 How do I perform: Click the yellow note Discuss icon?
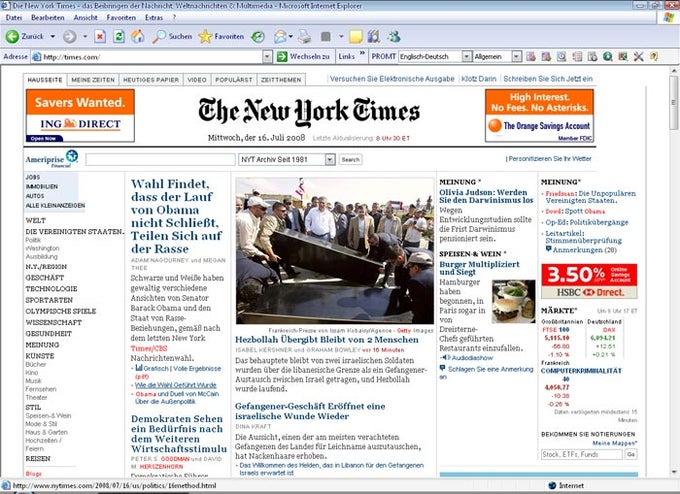(x=356, y=37)
